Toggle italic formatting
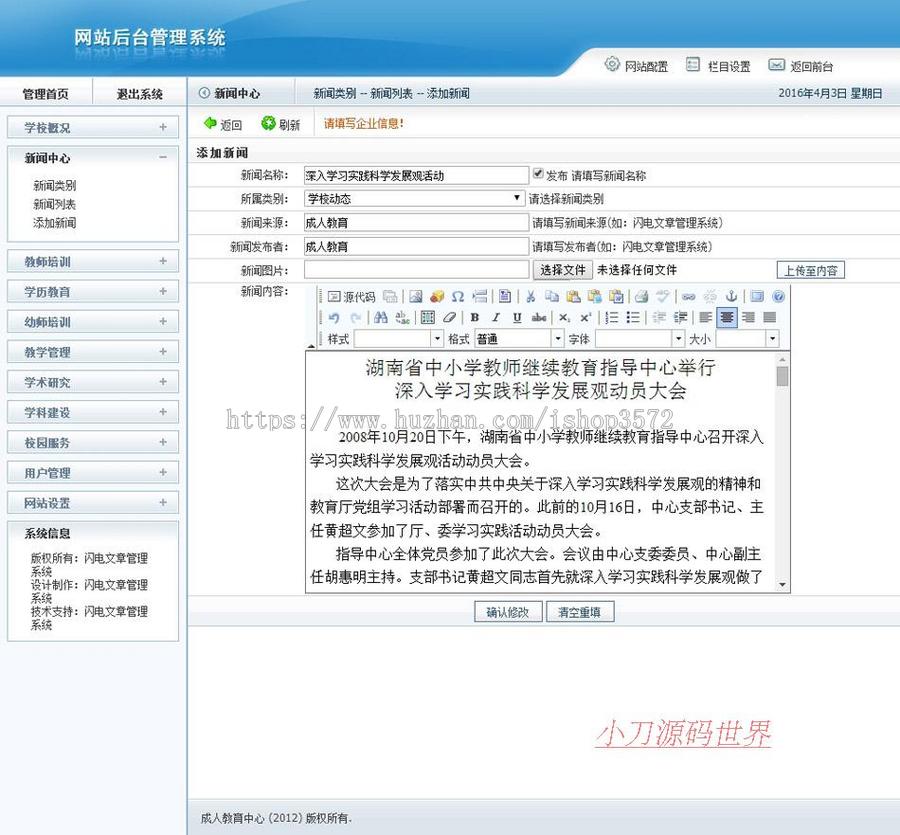The height and width of the screenshot is (835, 900). [x=496, y=317]
